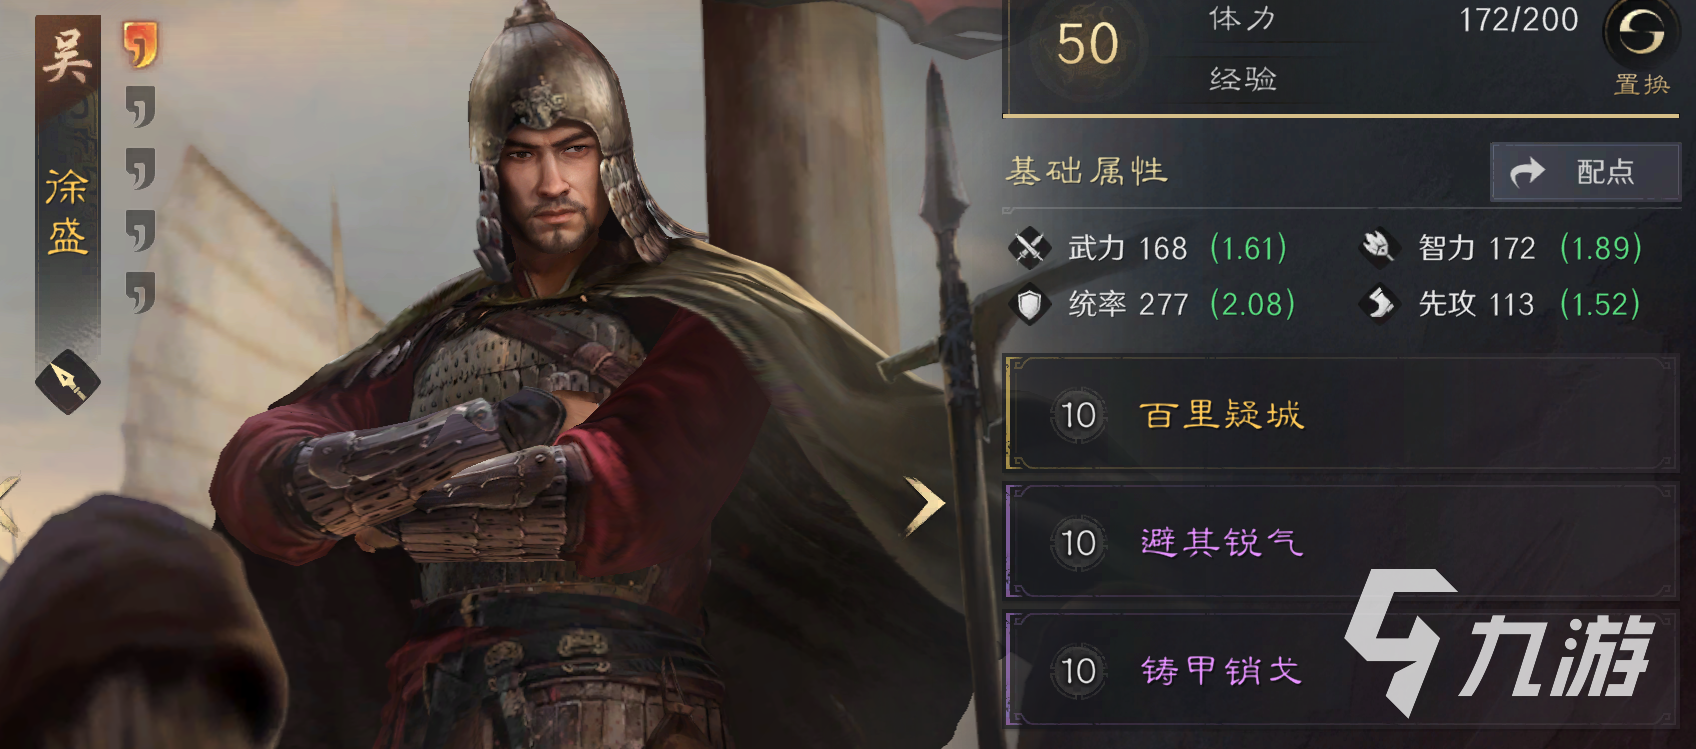The height and width of the screenshot is (749, 1696).
Task: Toggle the third gray advancement marker
Action: pyautogui.click(x=141, y=231)
